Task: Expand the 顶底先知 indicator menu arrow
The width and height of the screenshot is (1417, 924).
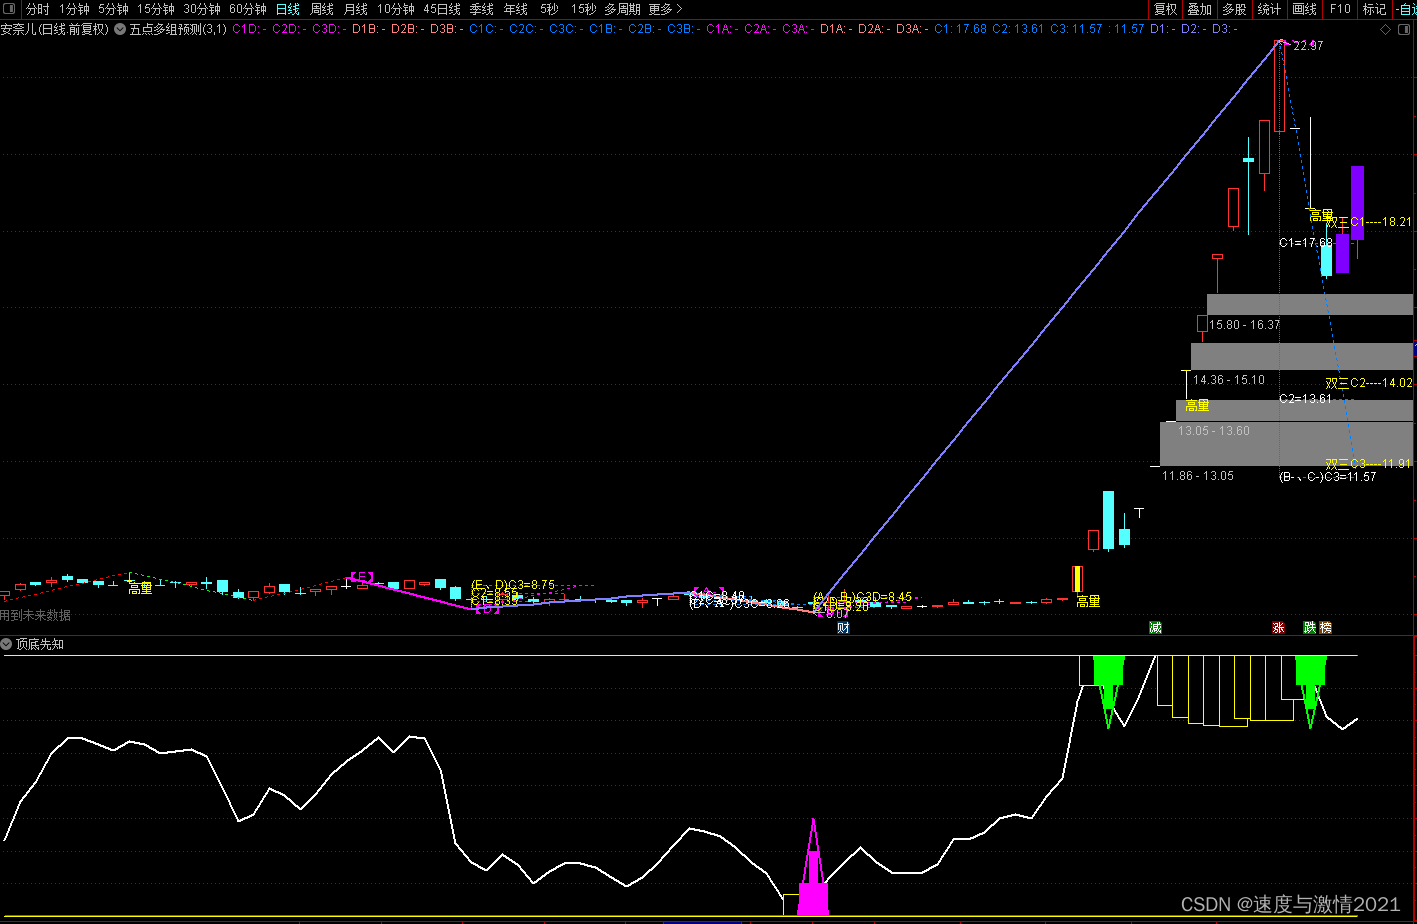Action: coord(6,644)
